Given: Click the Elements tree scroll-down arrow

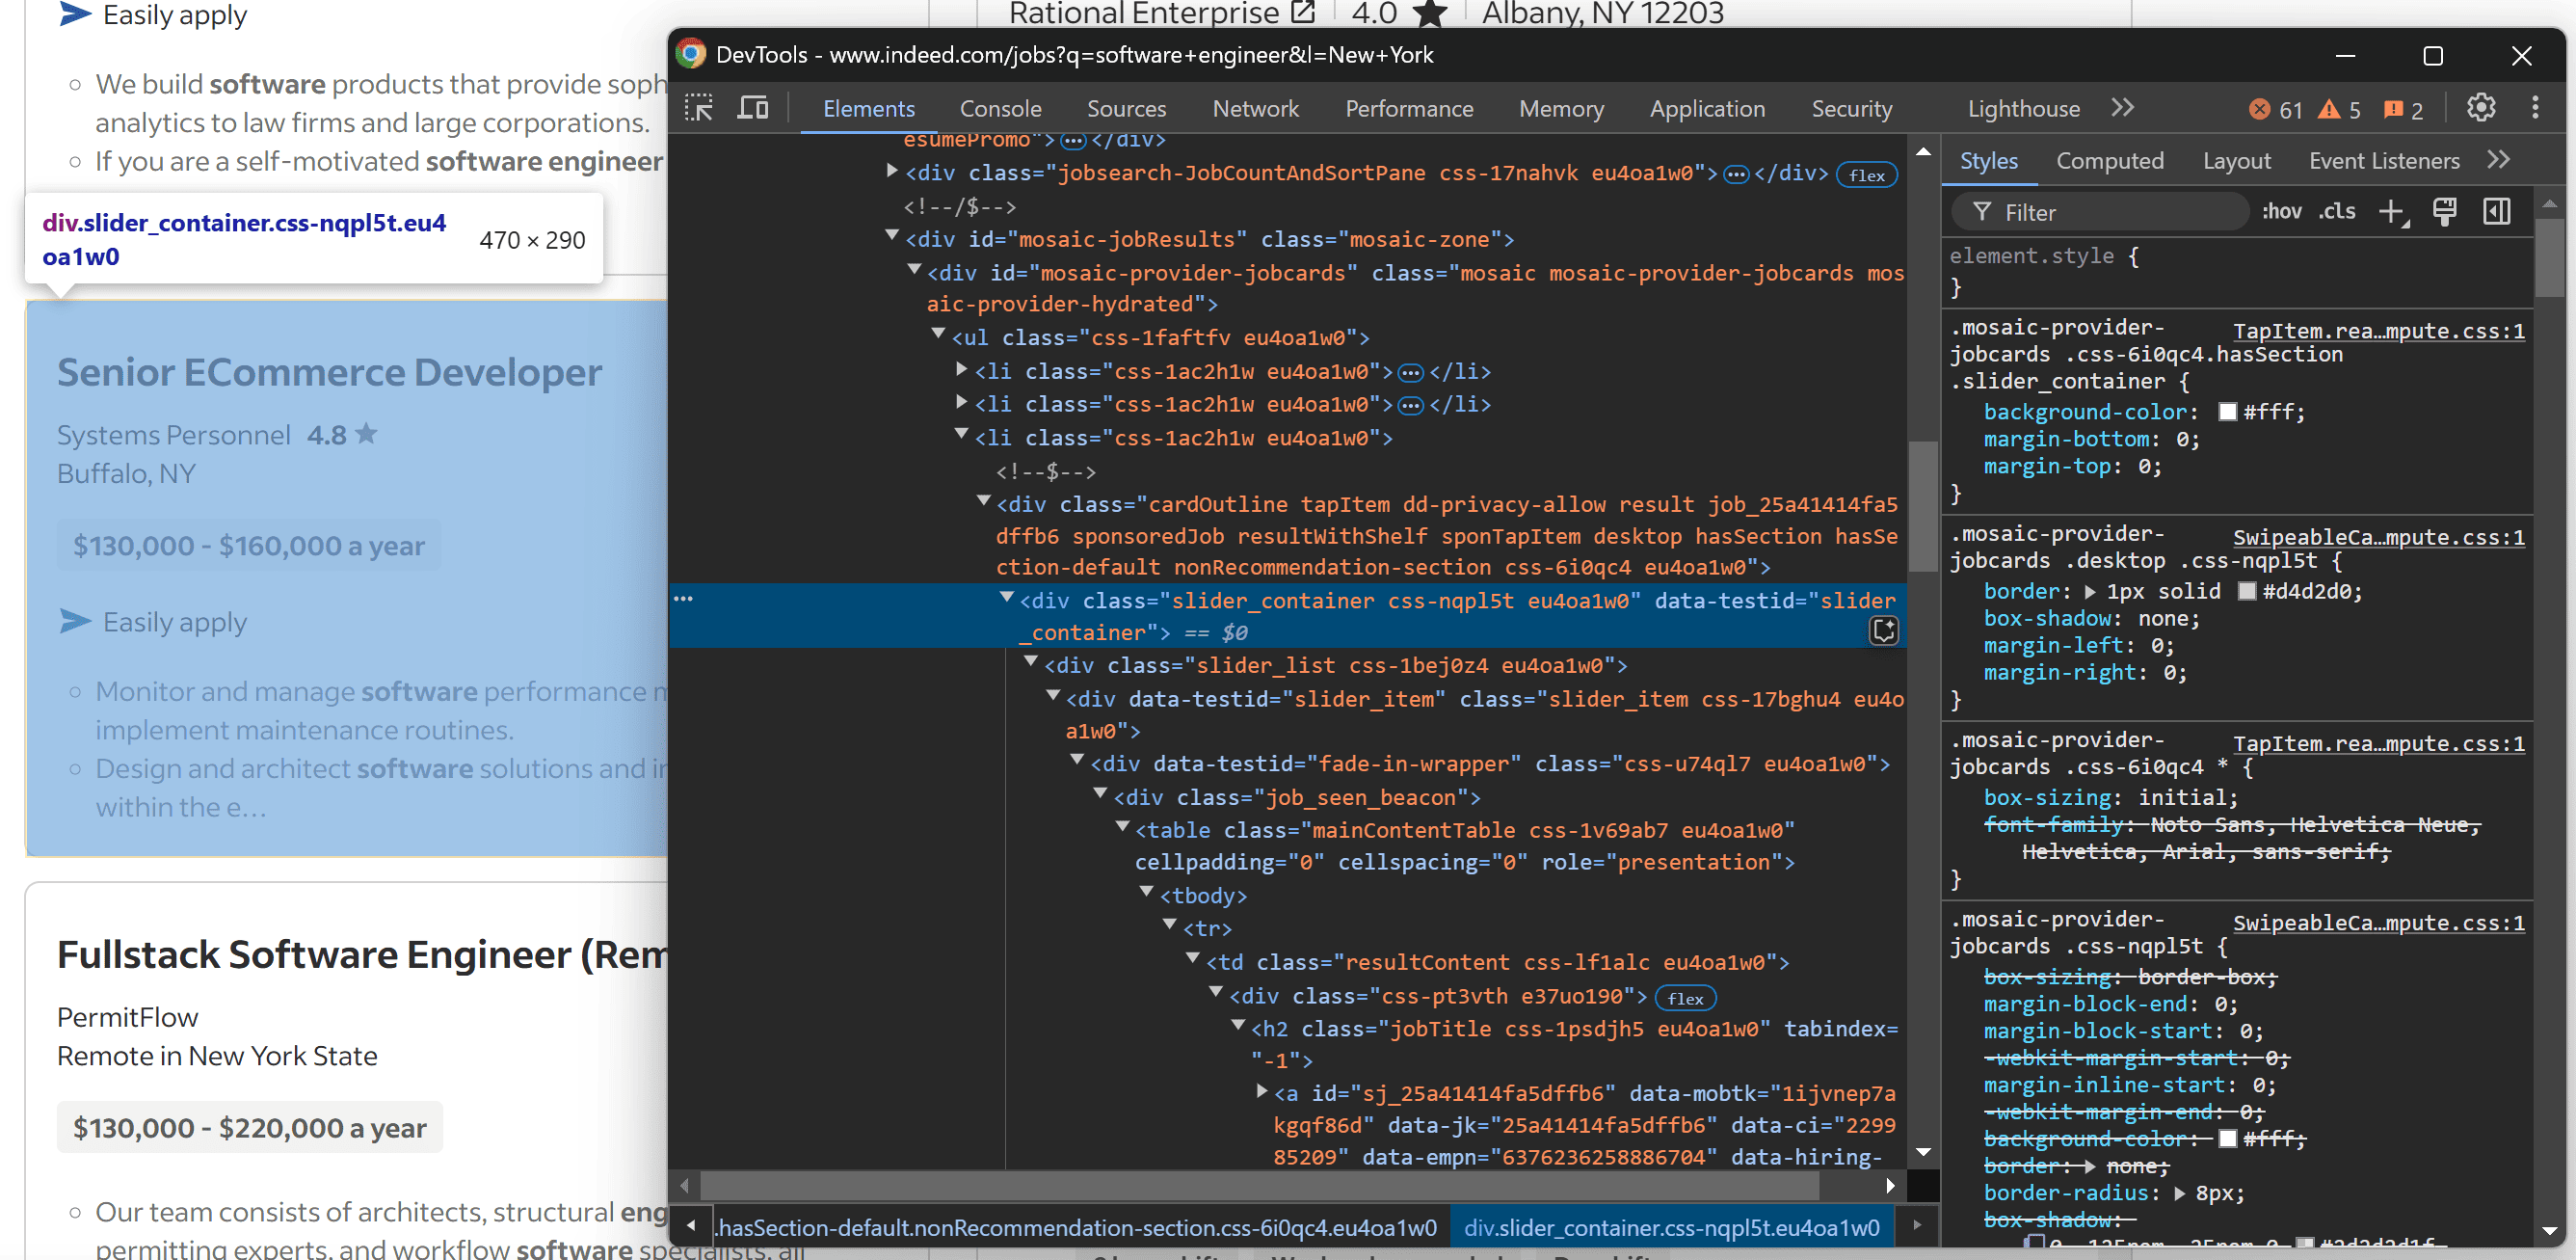Looking at the screenshot, I should tap(1922, 1152).
